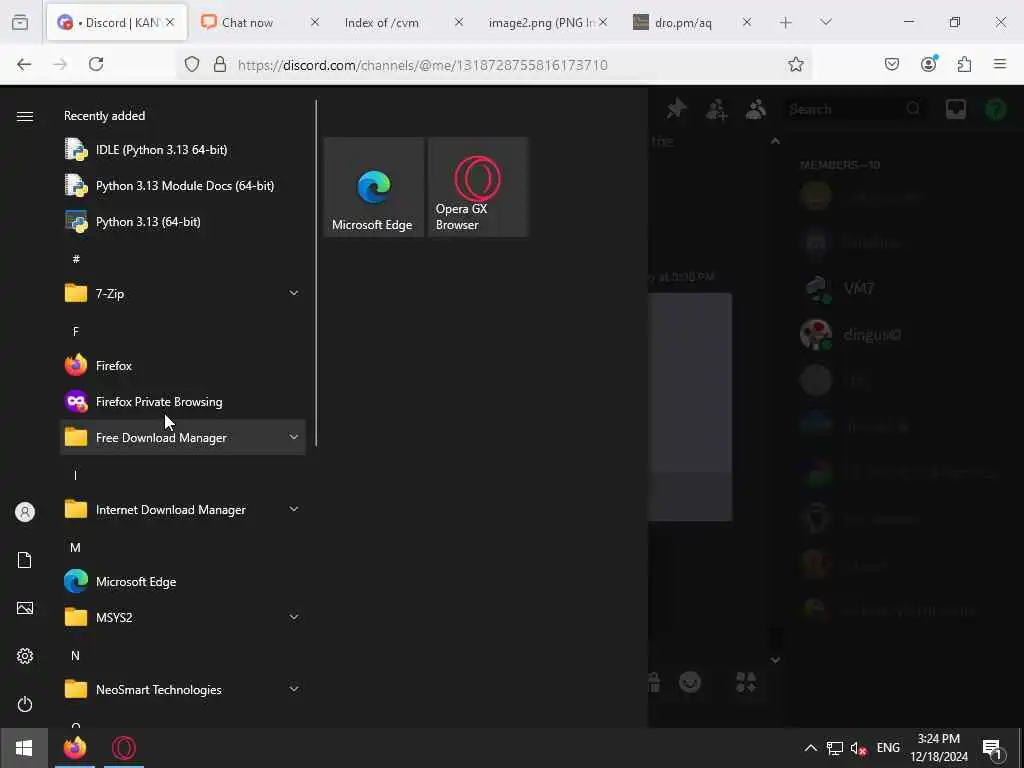
Task: Switch to the Chat now tab
Action: tap(247, 23)
